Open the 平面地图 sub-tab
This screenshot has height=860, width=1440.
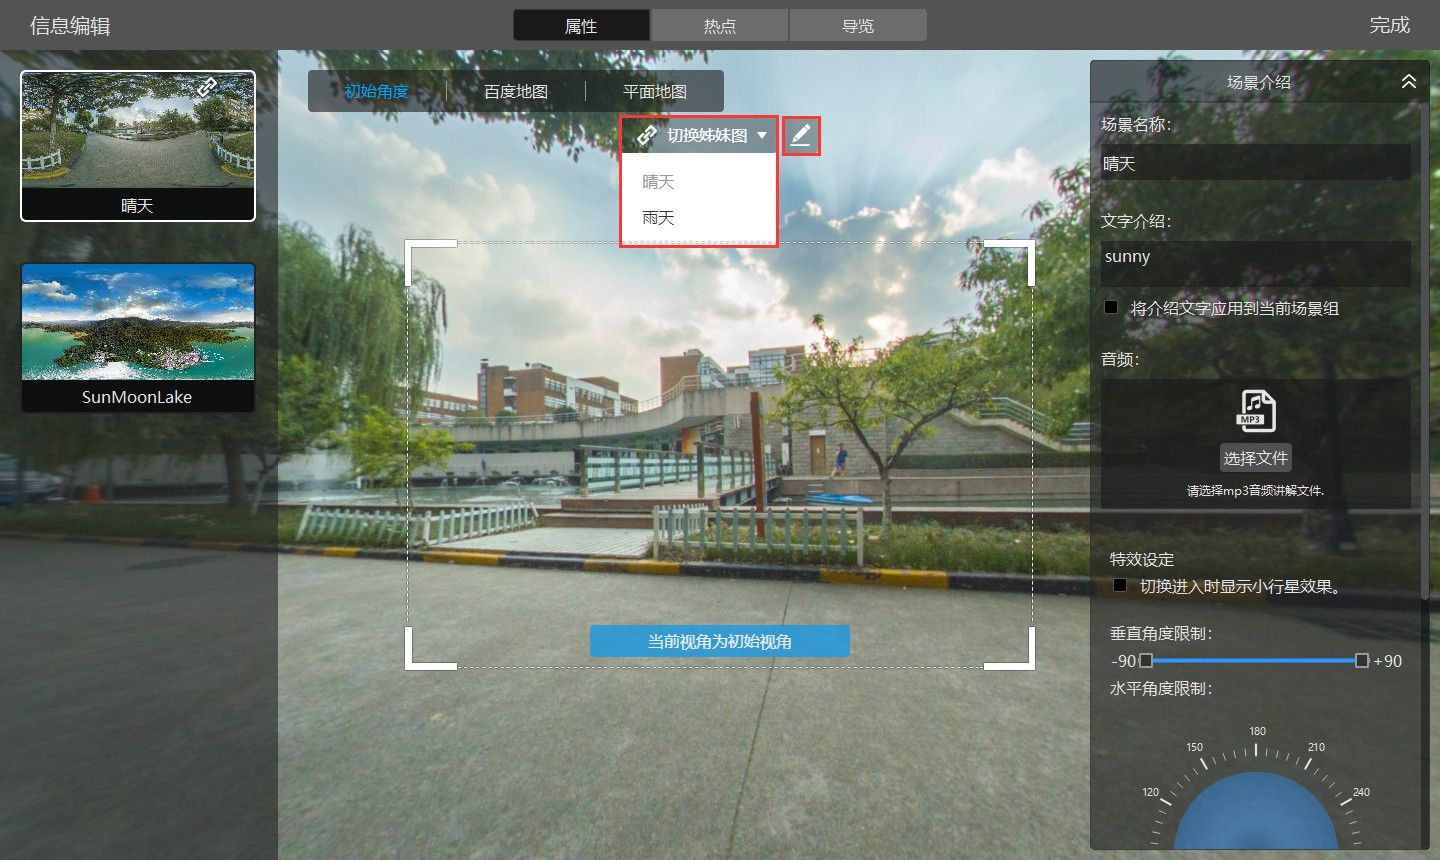pos(655,92)
